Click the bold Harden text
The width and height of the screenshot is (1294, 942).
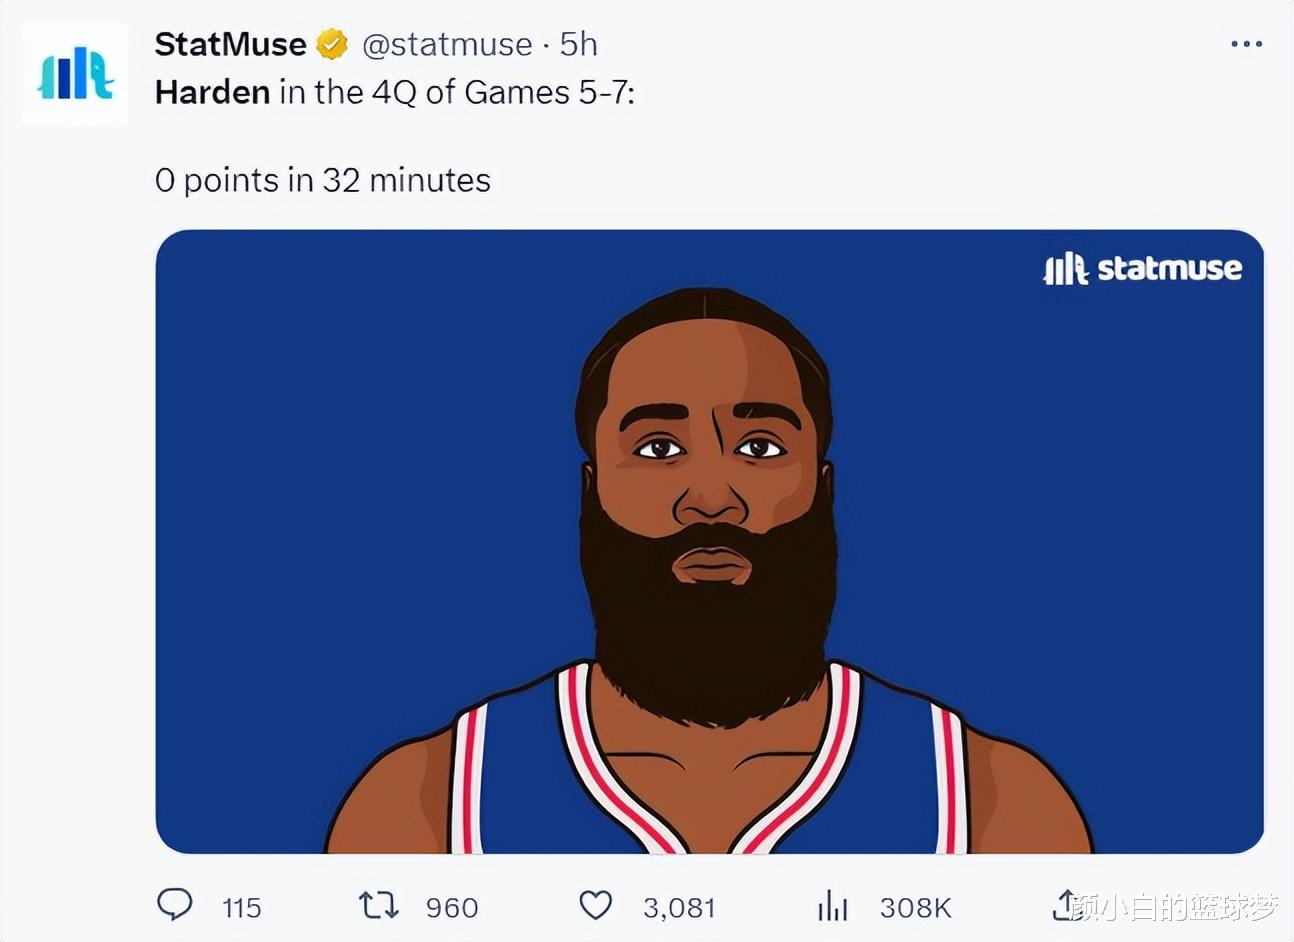(x=212, y=92)
